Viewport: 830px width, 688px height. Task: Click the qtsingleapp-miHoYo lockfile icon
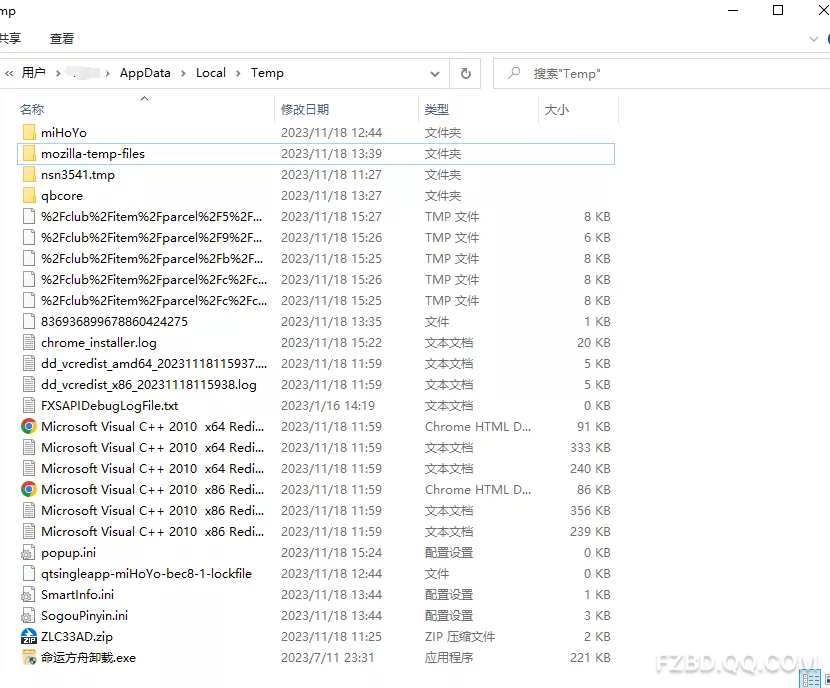coord(29,573)
